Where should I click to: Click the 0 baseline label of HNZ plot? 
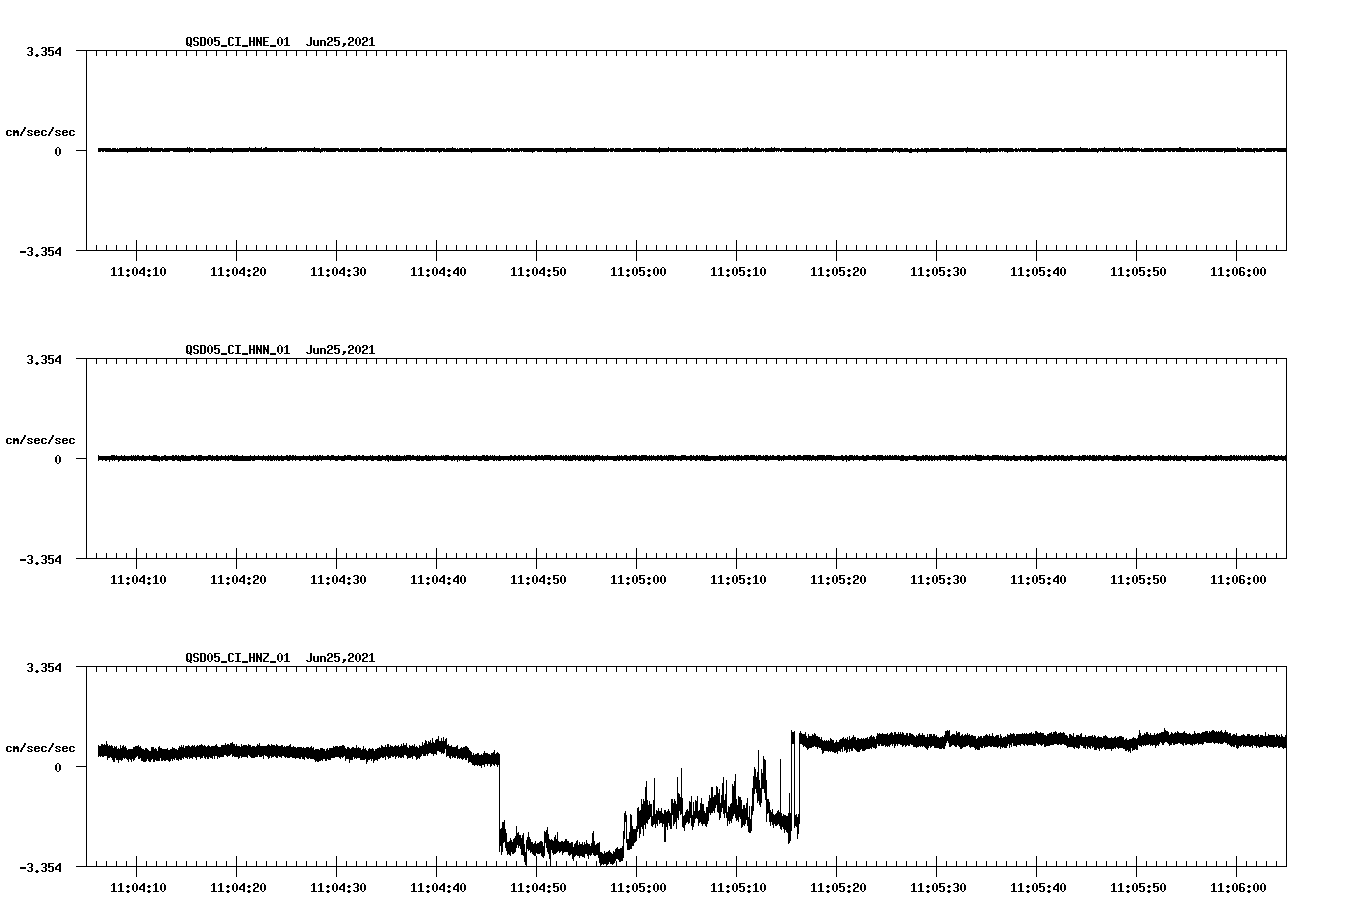click(58, 767)
